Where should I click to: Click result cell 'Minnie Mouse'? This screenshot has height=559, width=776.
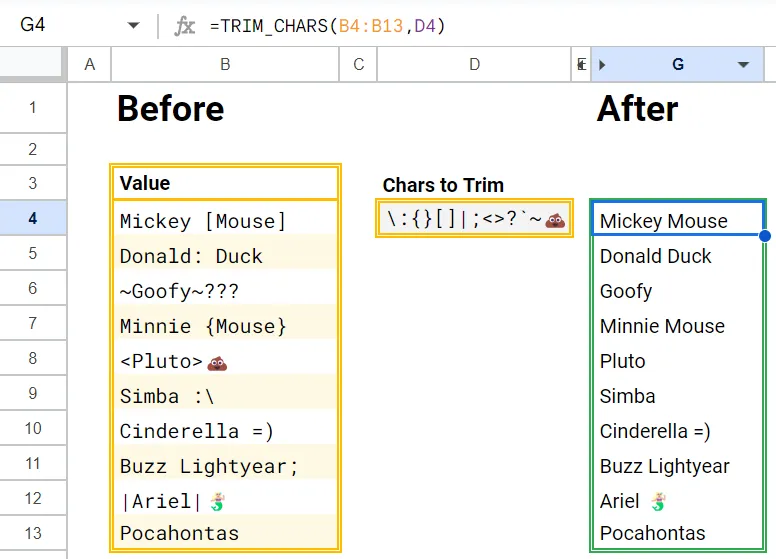pos(678,323)
